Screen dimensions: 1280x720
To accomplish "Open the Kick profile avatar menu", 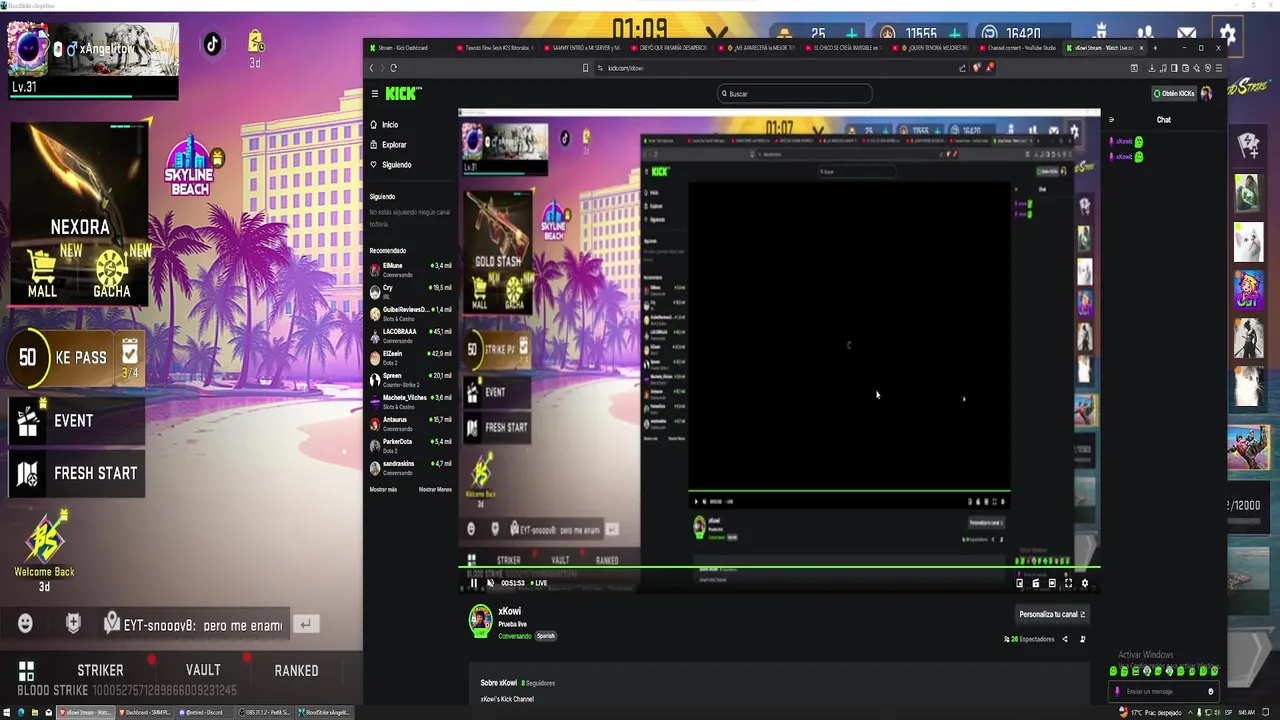I will click(x=1207, y=93).
